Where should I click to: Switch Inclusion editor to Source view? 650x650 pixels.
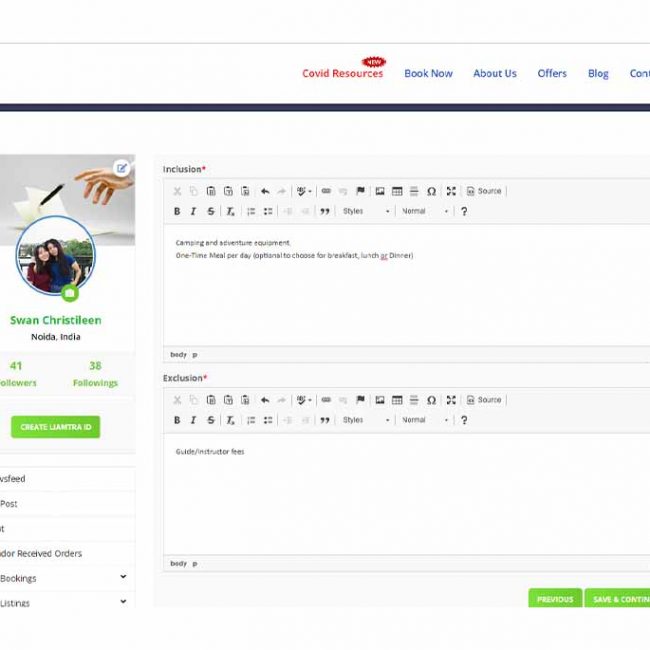click(x=484, y=191)
